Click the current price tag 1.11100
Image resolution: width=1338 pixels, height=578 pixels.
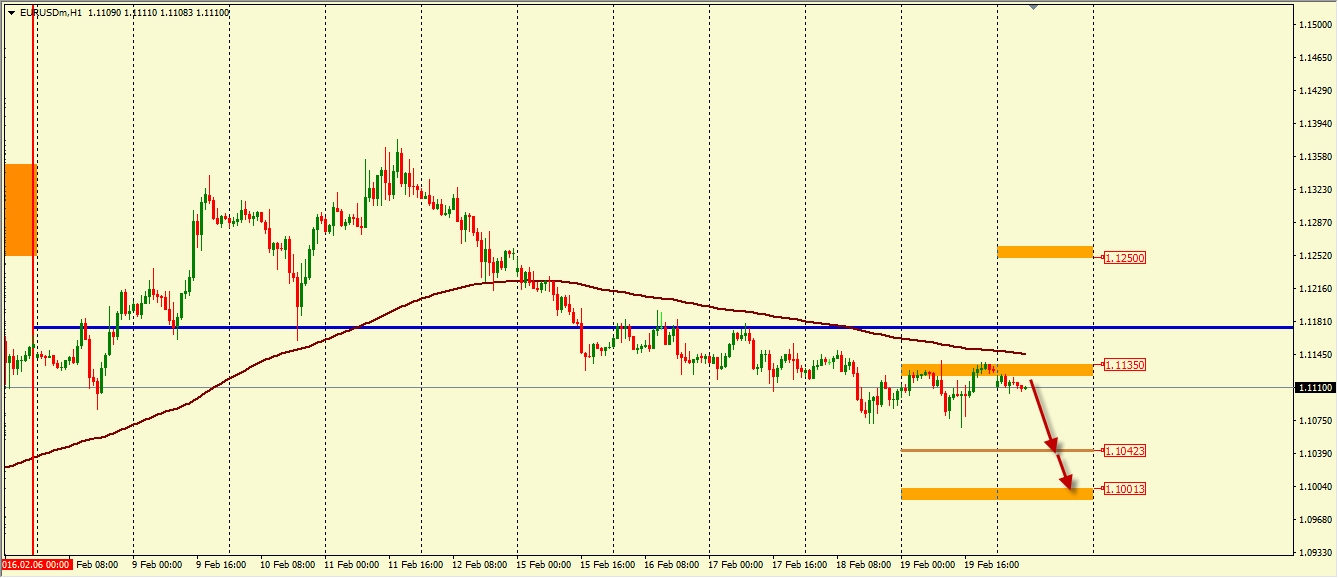(1314, 388)
